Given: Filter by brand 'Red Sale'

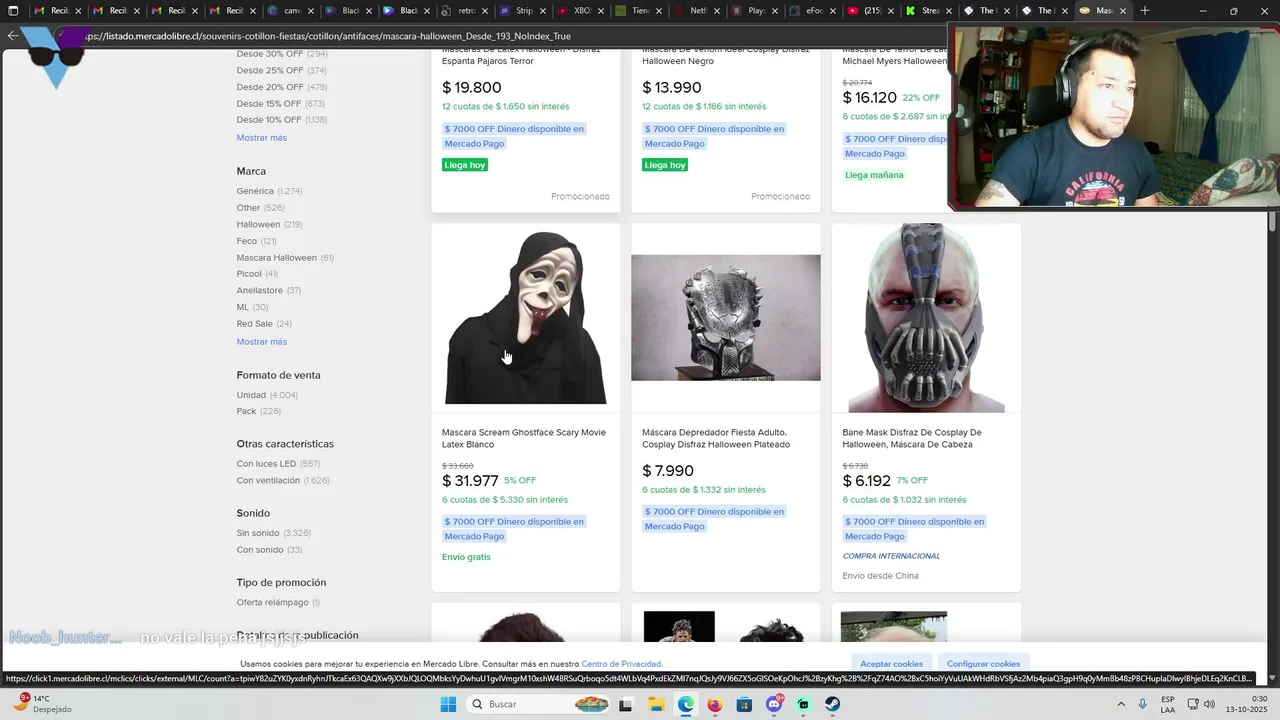Looking at the screenshot, I should (264, 324).
